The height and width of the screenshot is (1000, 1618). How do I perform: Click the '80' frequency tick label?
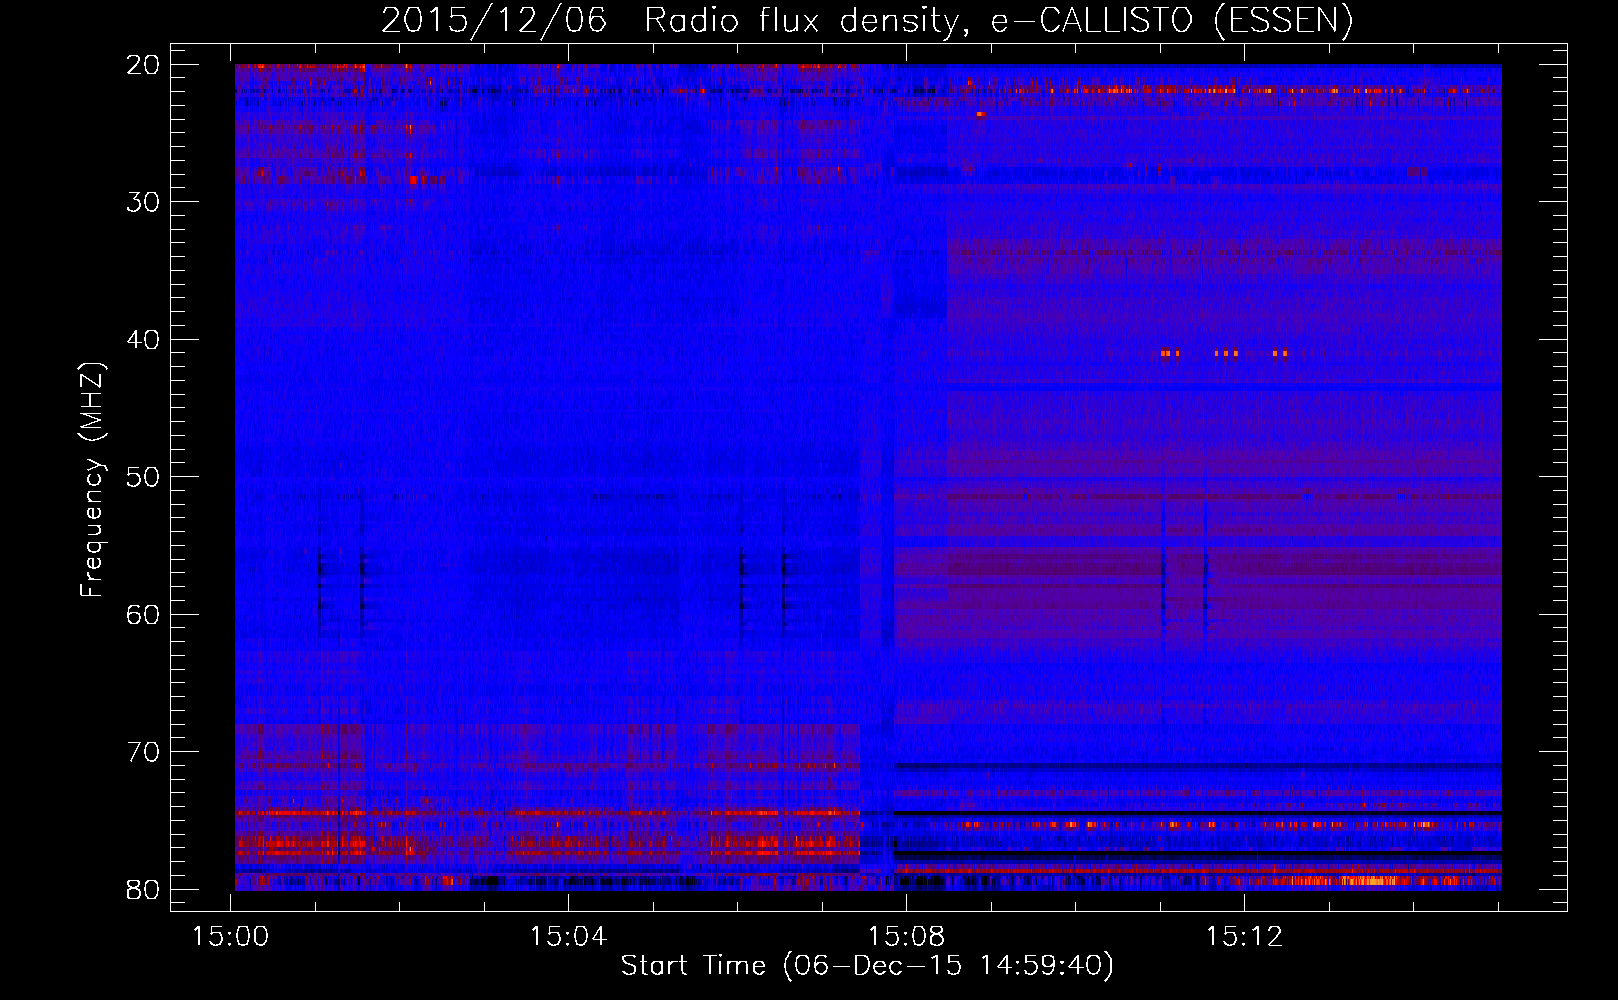[144, 889]
